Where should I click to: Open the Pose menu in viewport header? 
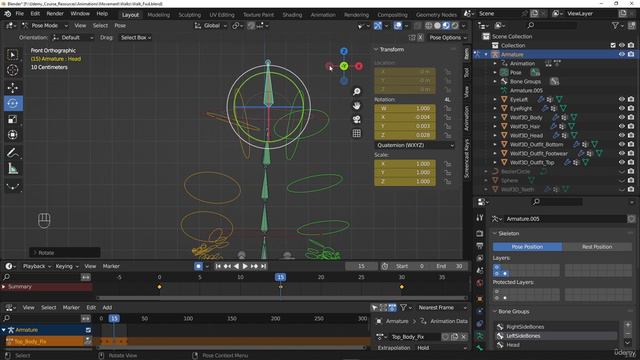(120, 25)
